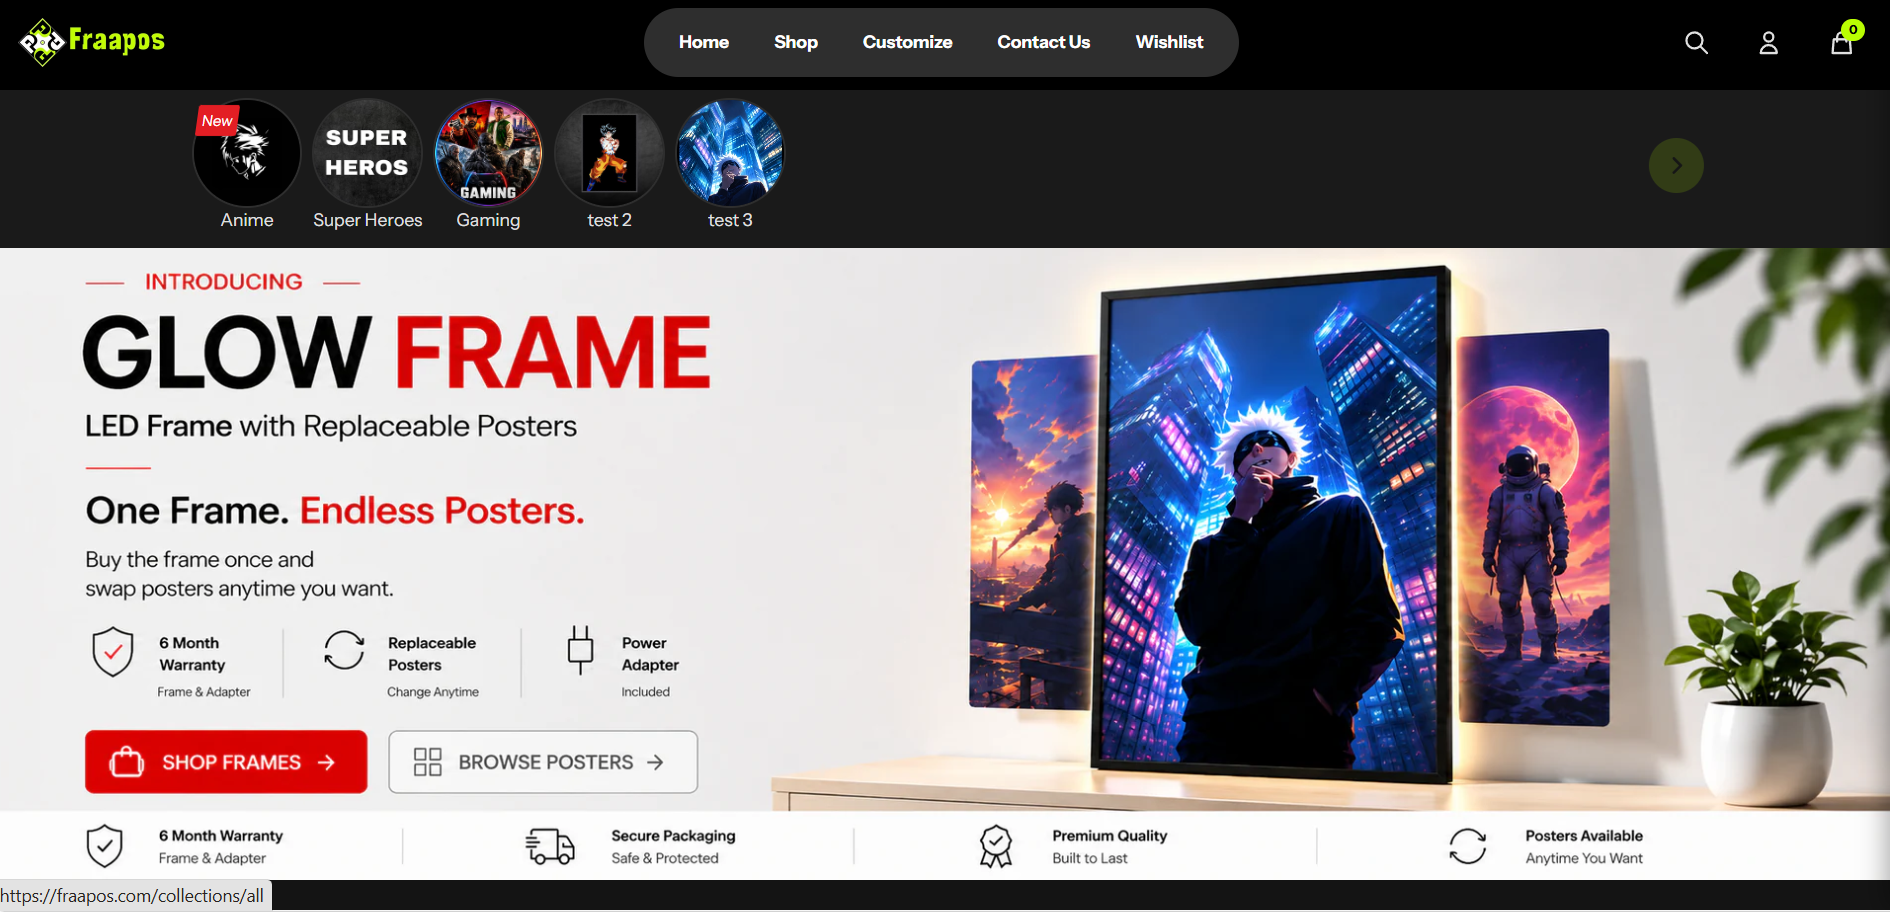Click 'Safe & Protected' subtext
Viewport: 1890px width, 912px height.
[665, 858]
